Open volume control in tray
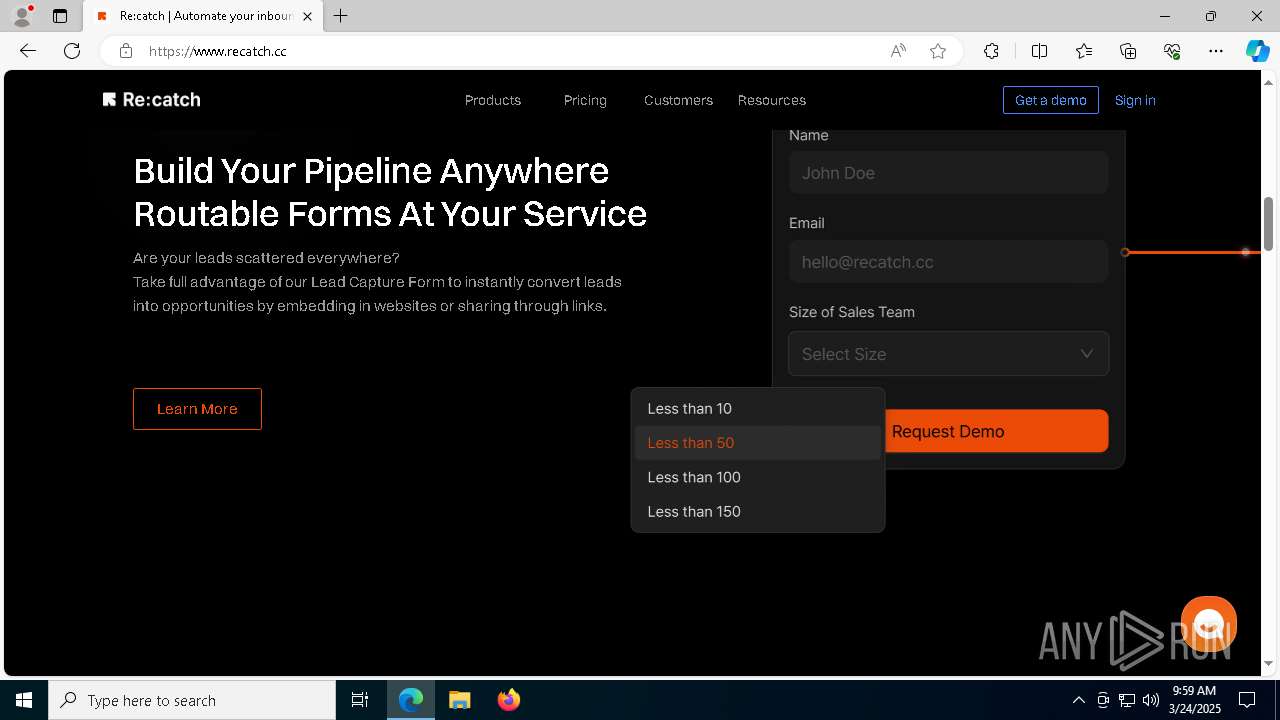The height and width of the screenshot is (720, 1280). 1150,700
